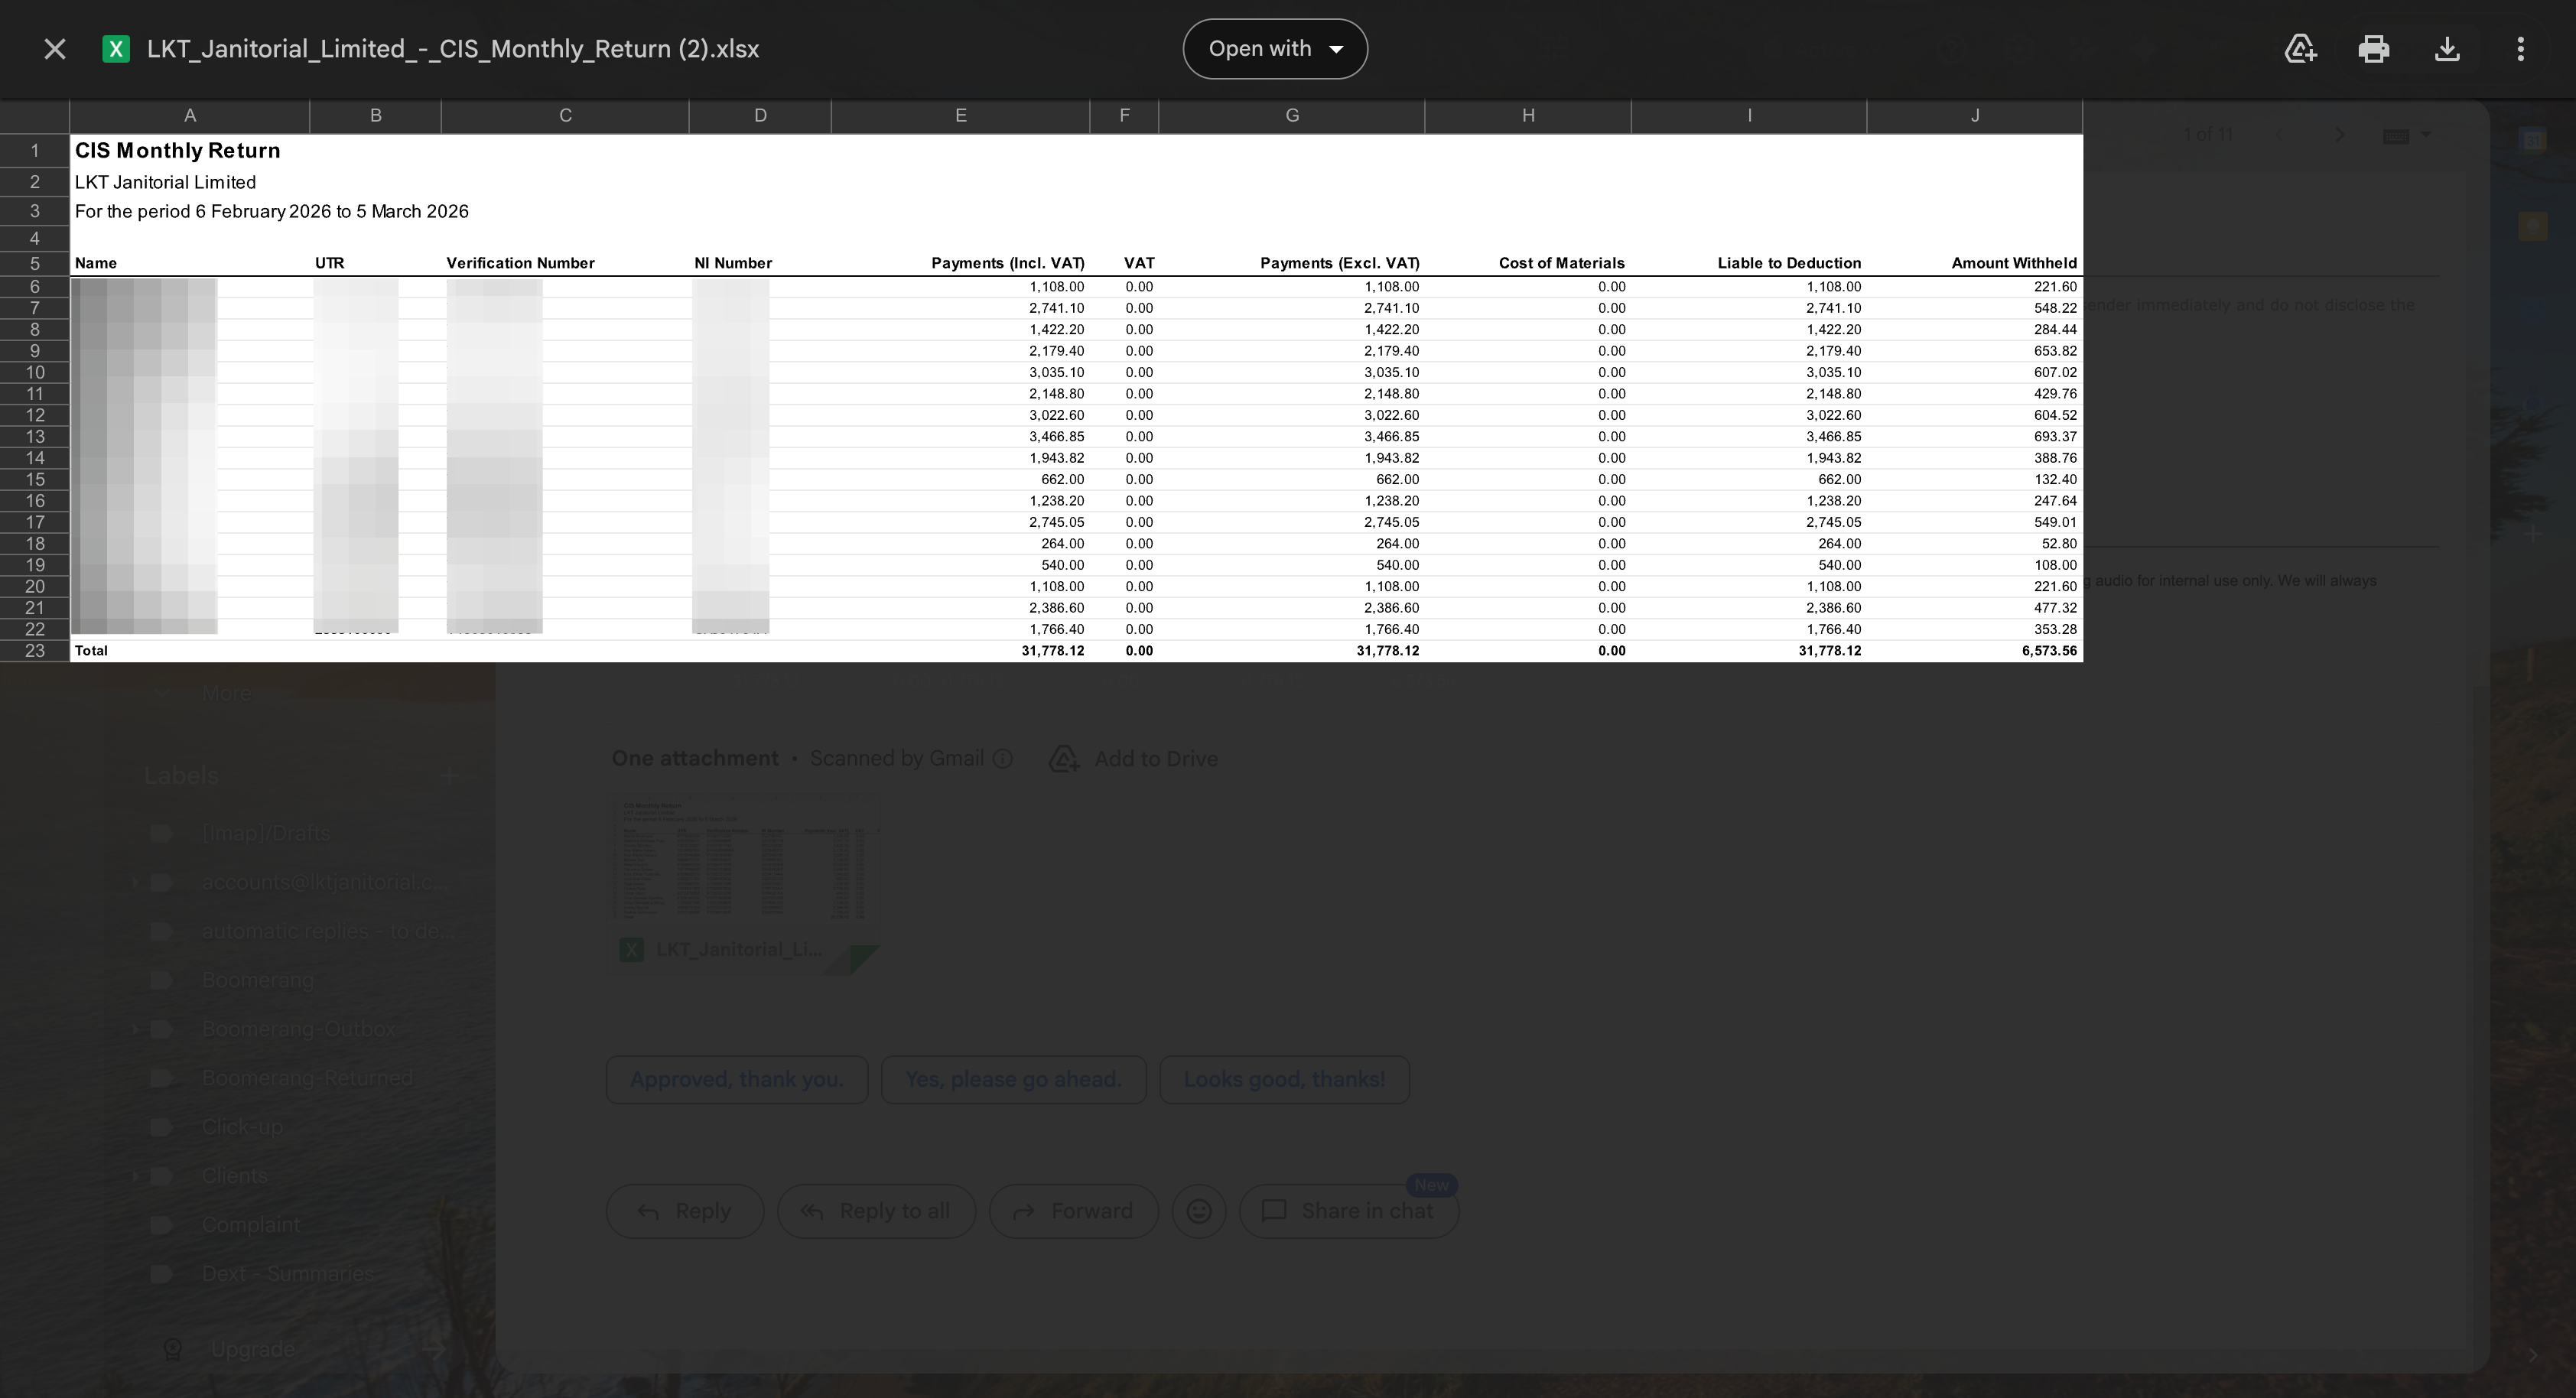The image size is (2576, 1398).
Task: Select column E header
Action: coord(960,116)
